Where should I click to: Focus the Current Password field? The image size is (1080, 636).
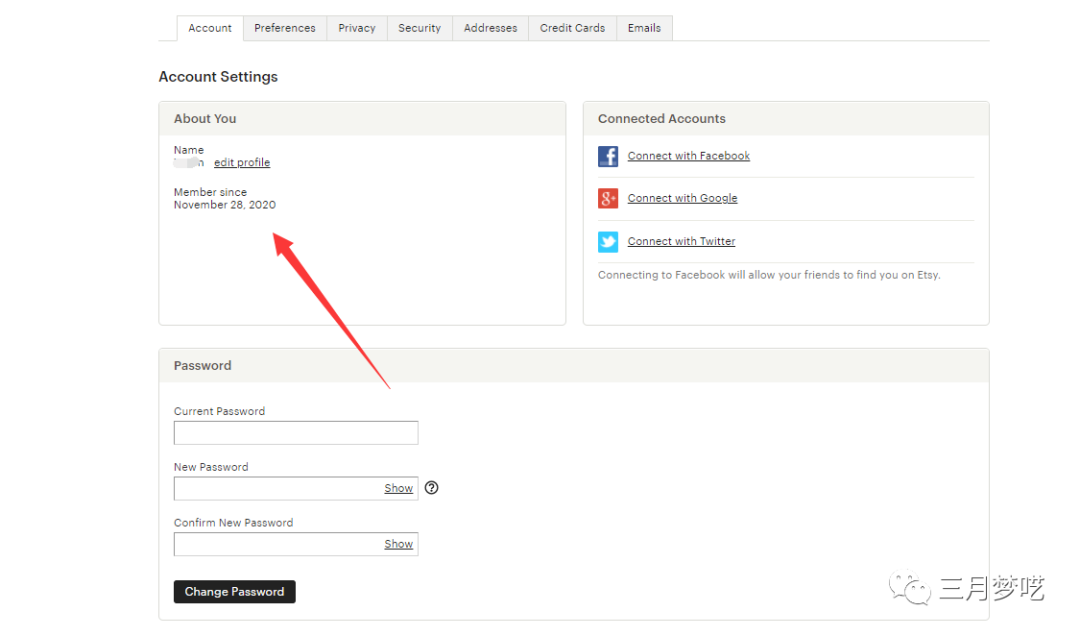295,433
